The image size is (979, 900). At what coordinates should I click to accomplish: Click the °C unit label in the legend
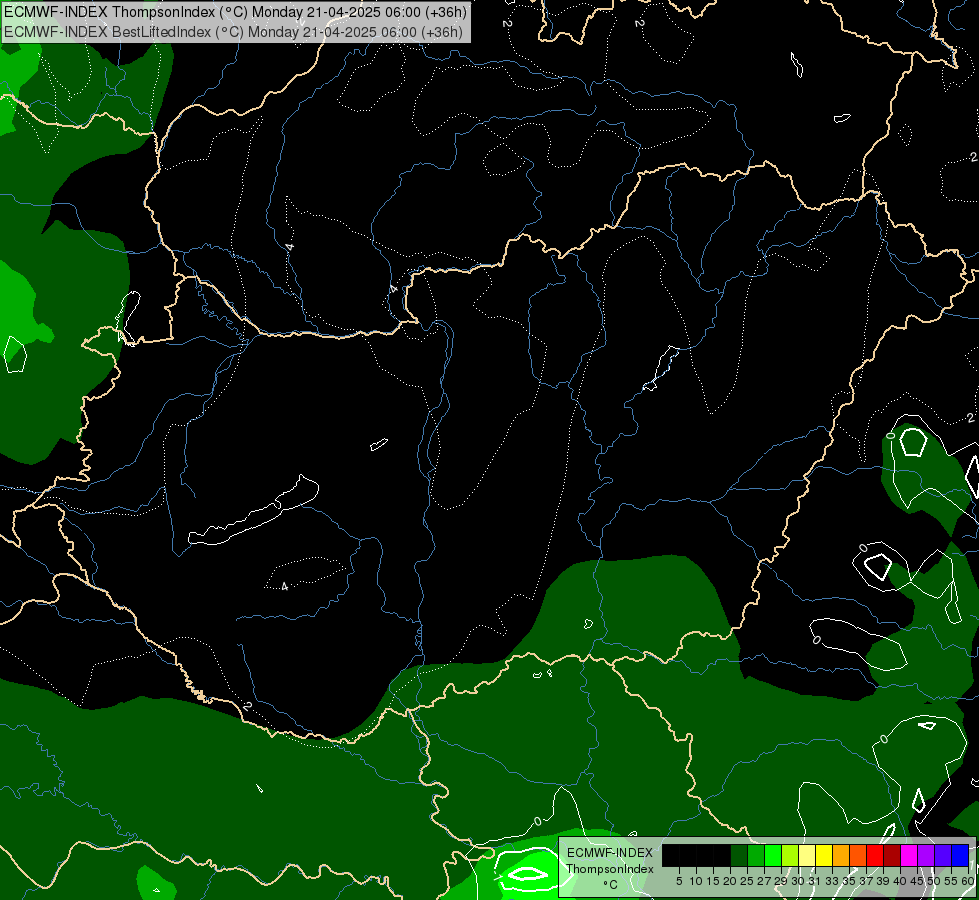coord(610,884)
